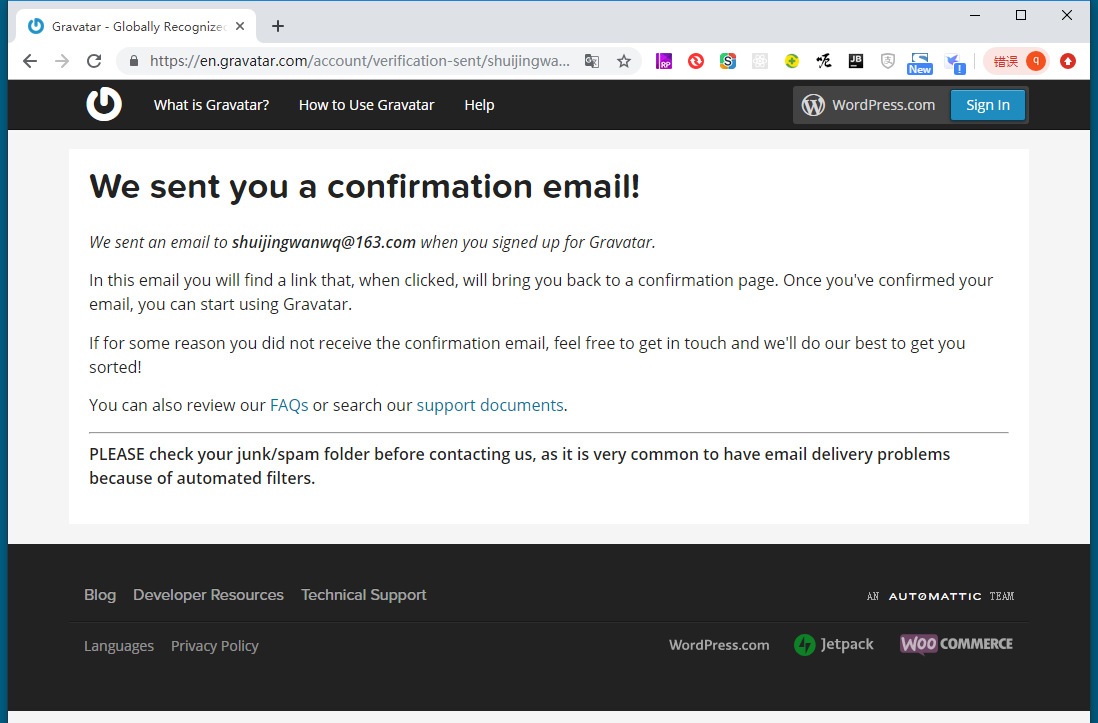Bookmark this page with the star icon
Image resolution: width=1098 pixels, height=723 pixels.
click(x=624, y=61)
